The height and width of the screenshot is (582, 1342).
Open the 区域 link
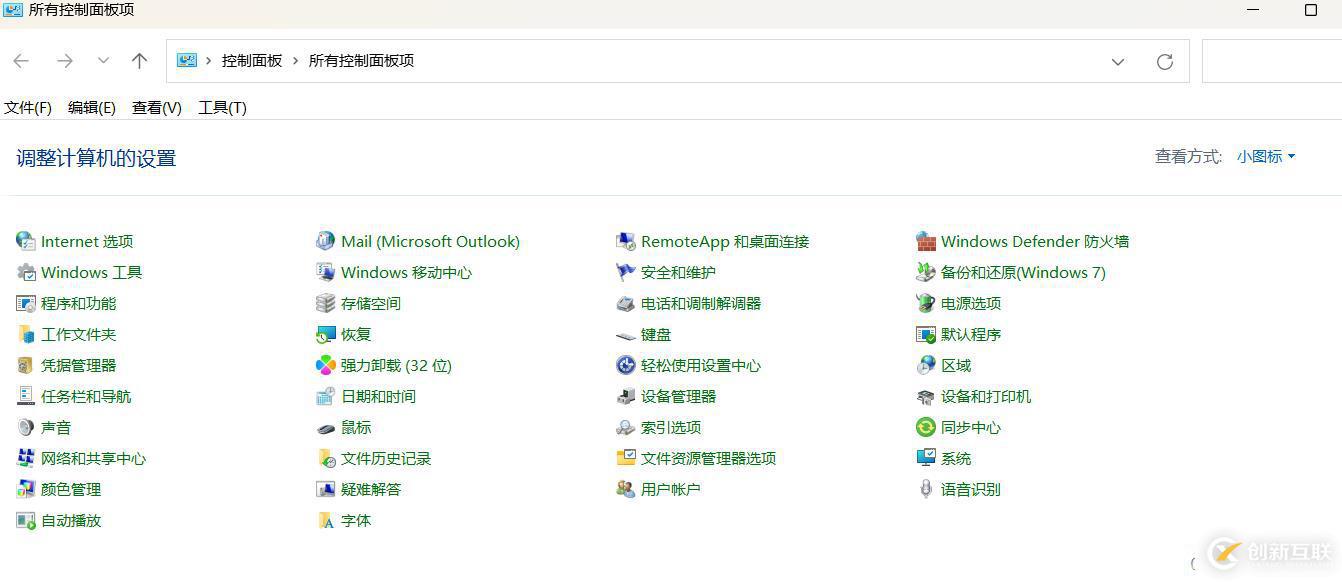[956, 365]
